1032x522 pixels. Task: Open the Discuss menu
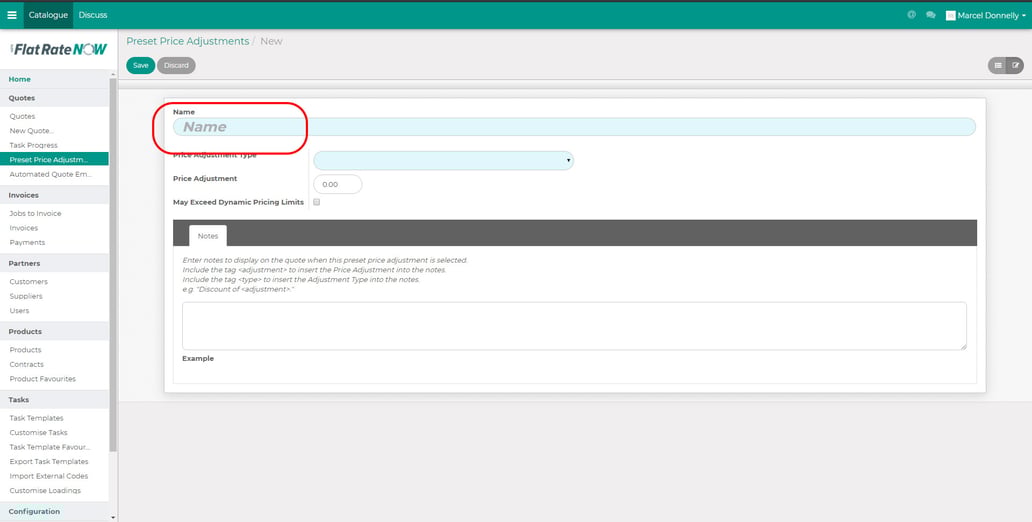[93, 15]
